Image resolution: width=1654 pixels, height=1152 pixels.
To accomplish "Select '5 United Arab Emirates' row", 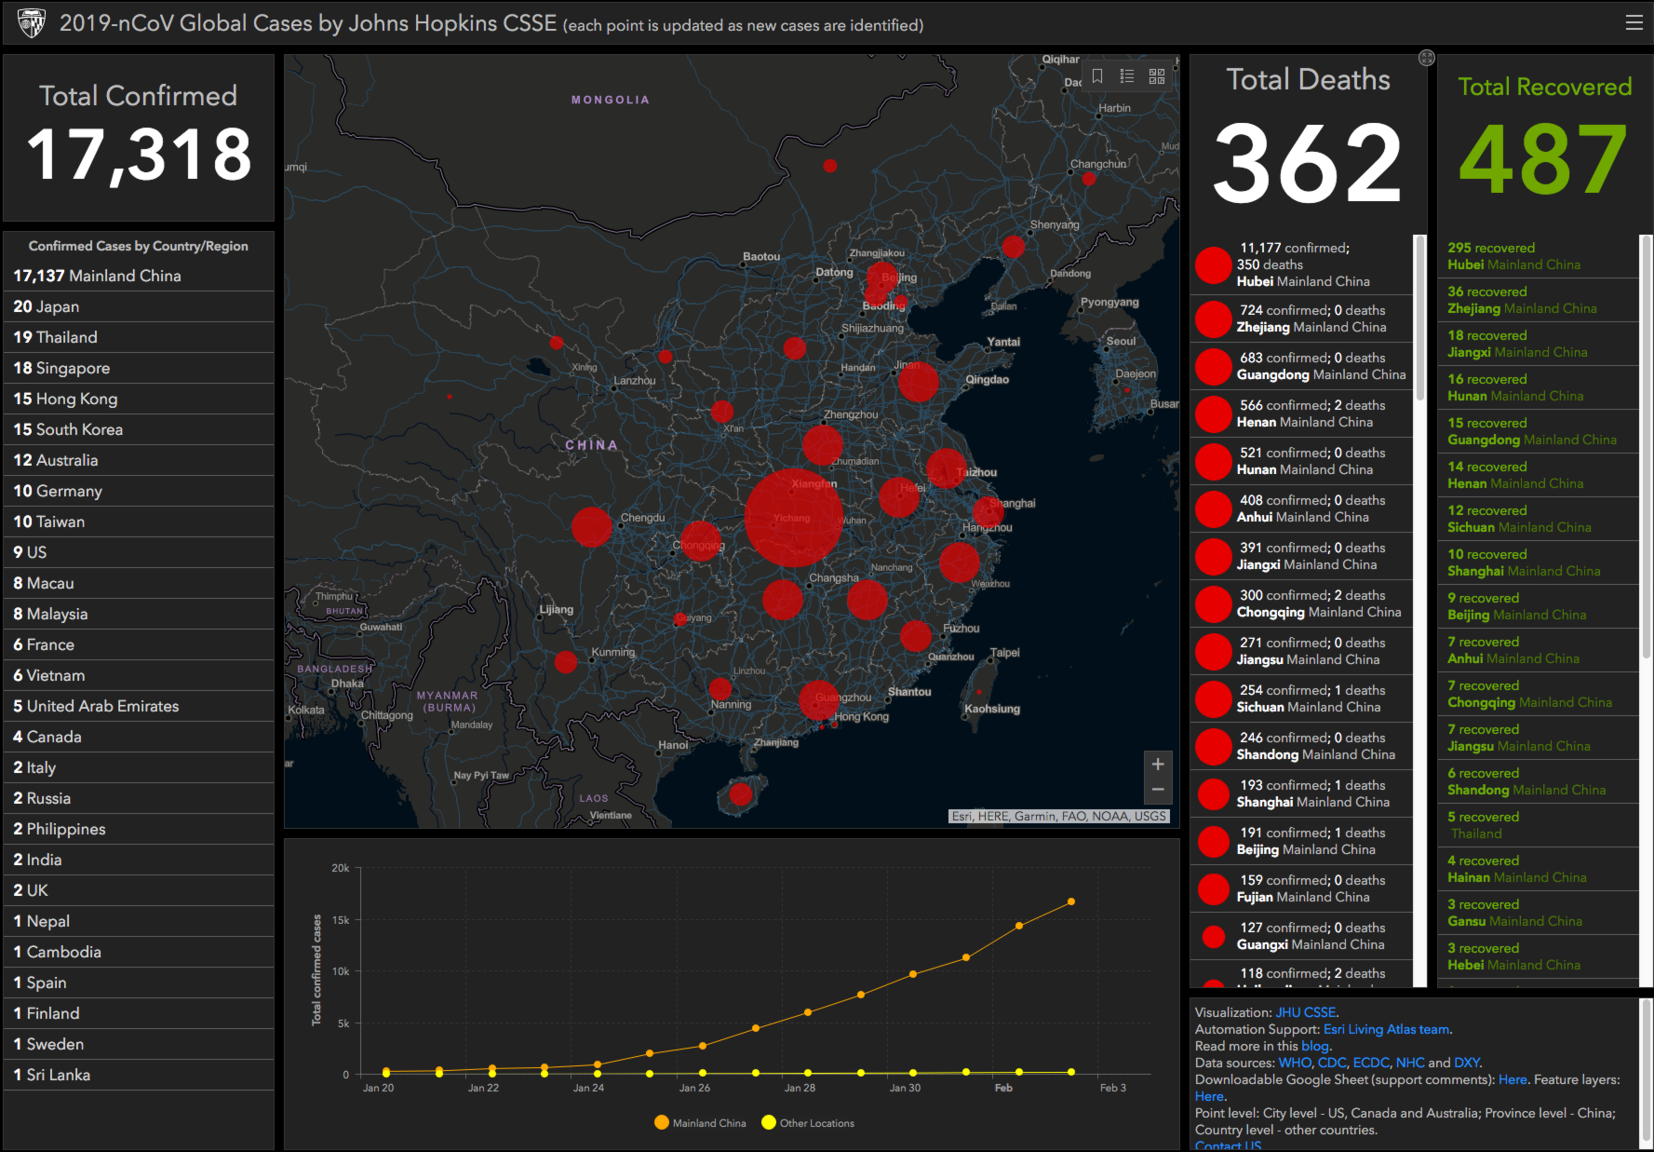I will click(138, 706).
